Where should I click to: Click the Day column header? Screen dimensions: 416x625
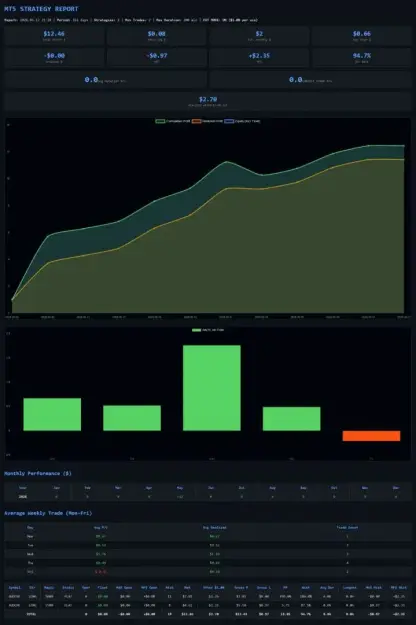[30, 527]
